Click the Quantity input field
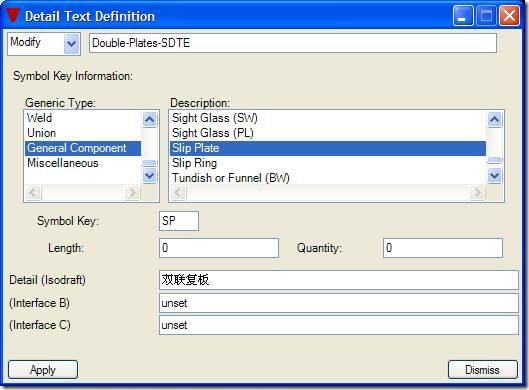This screenshot has height=390, width=529. point(443,248)
